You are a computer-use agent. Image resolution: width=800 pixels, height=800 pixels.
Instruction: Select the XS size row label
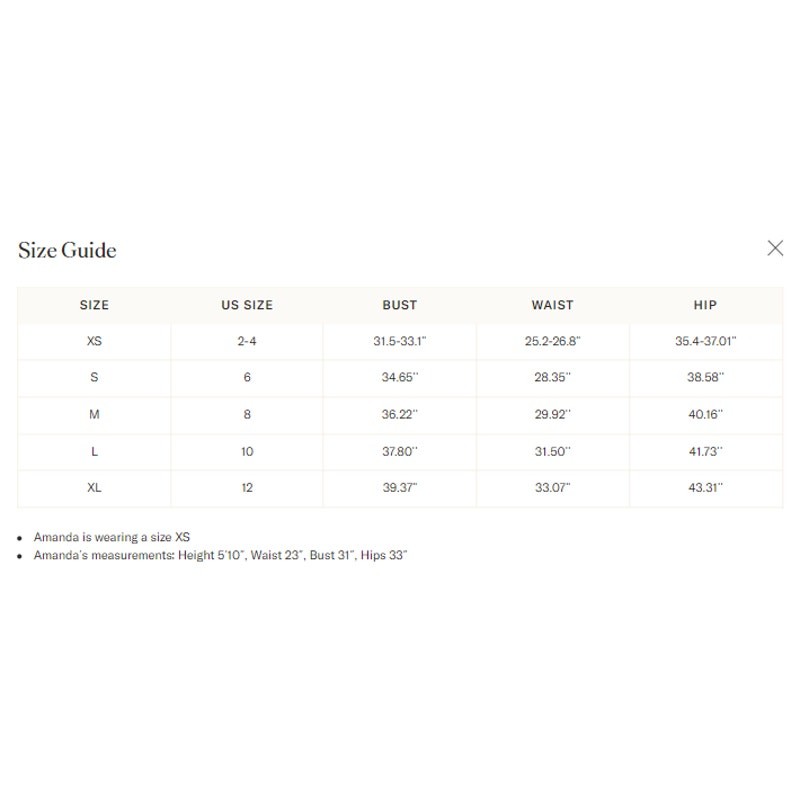tap(94, 341)
